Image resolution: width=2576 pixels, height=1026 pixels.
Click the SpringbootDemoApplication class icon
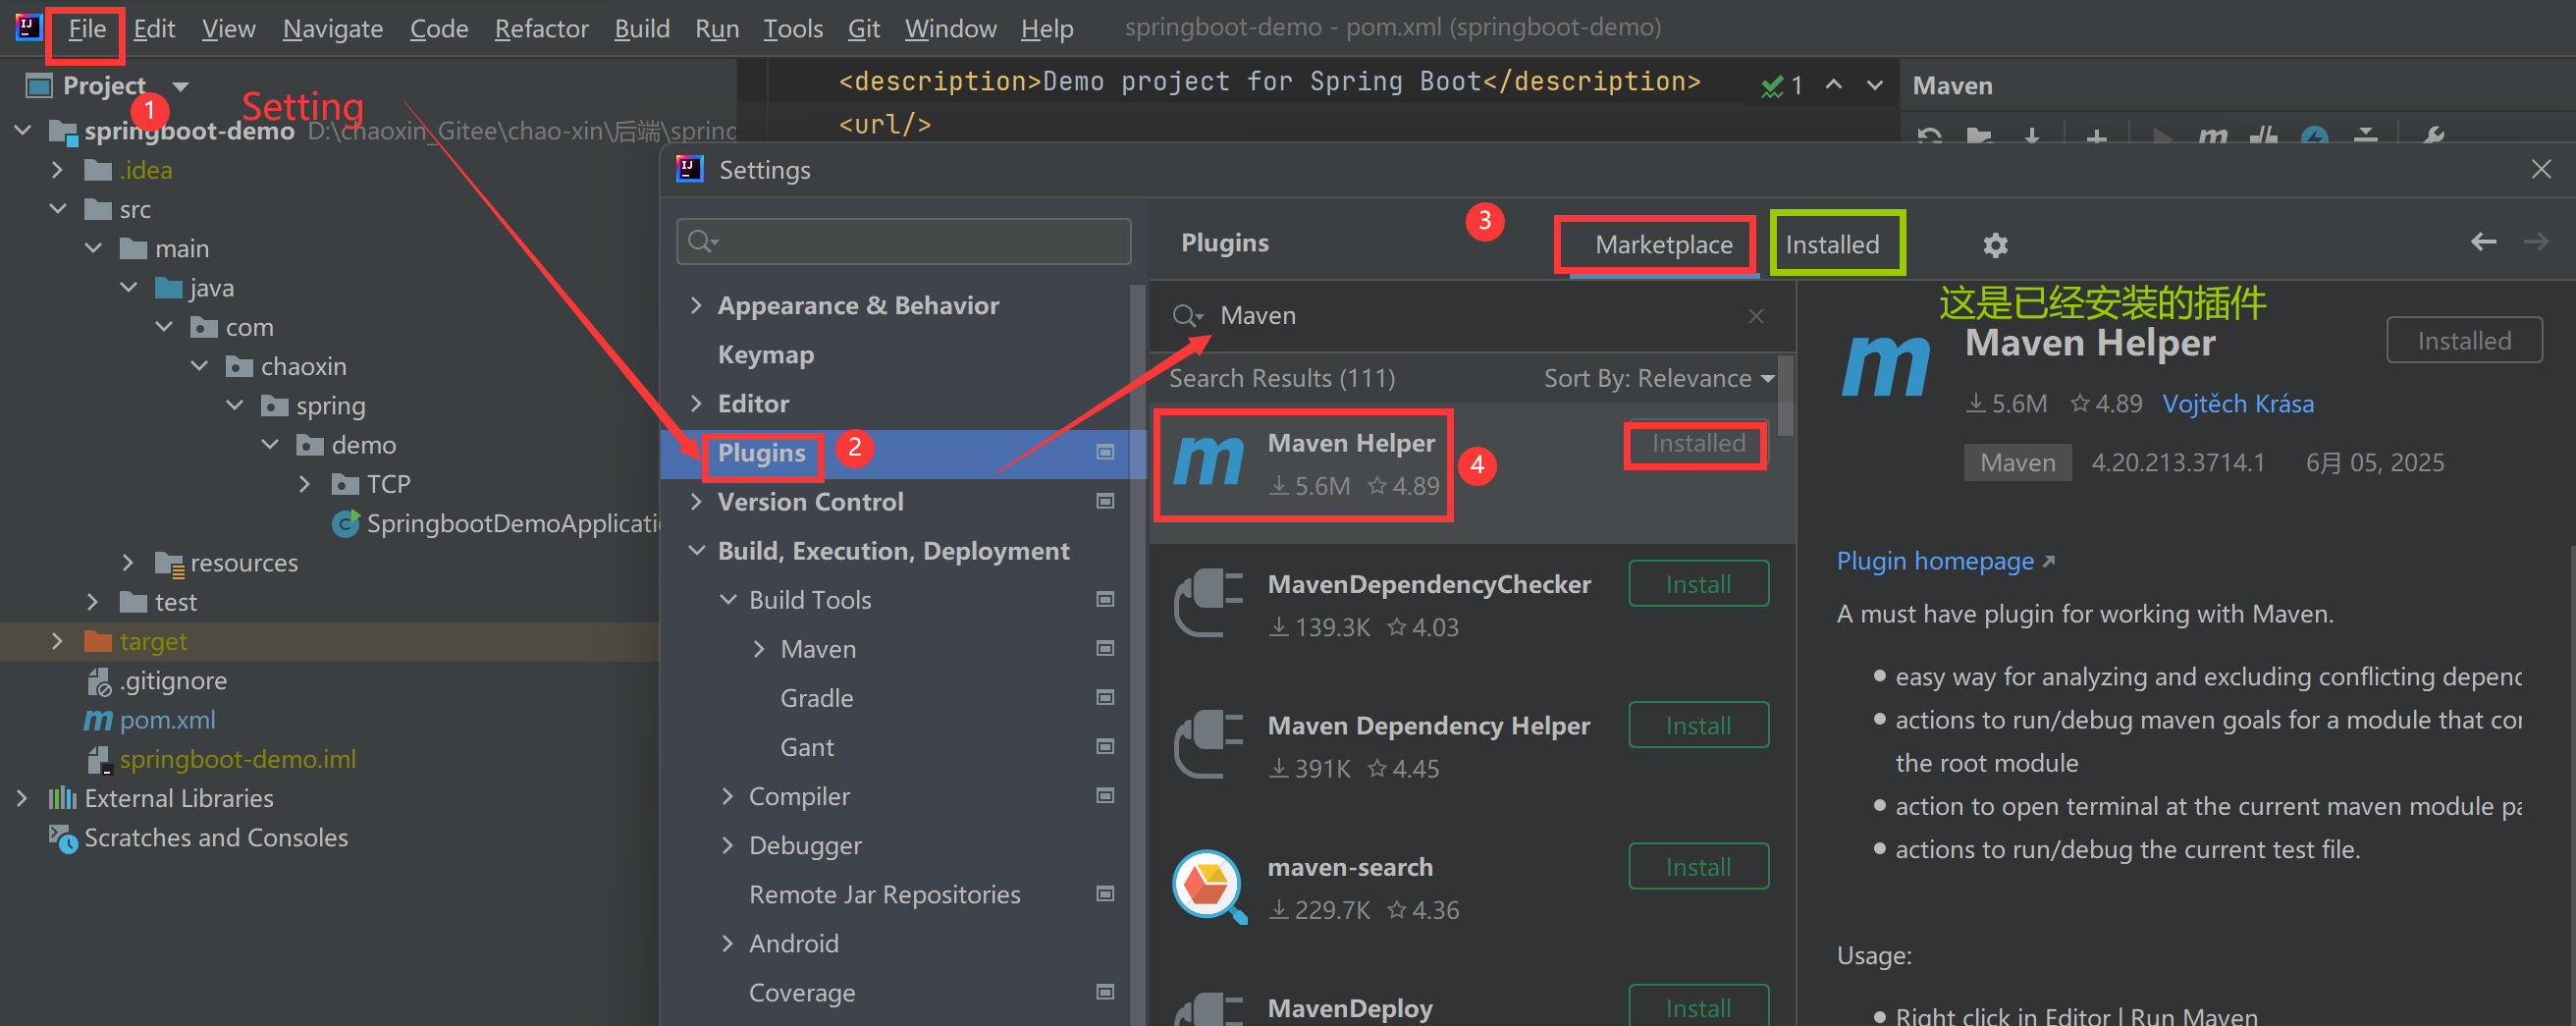346,524
